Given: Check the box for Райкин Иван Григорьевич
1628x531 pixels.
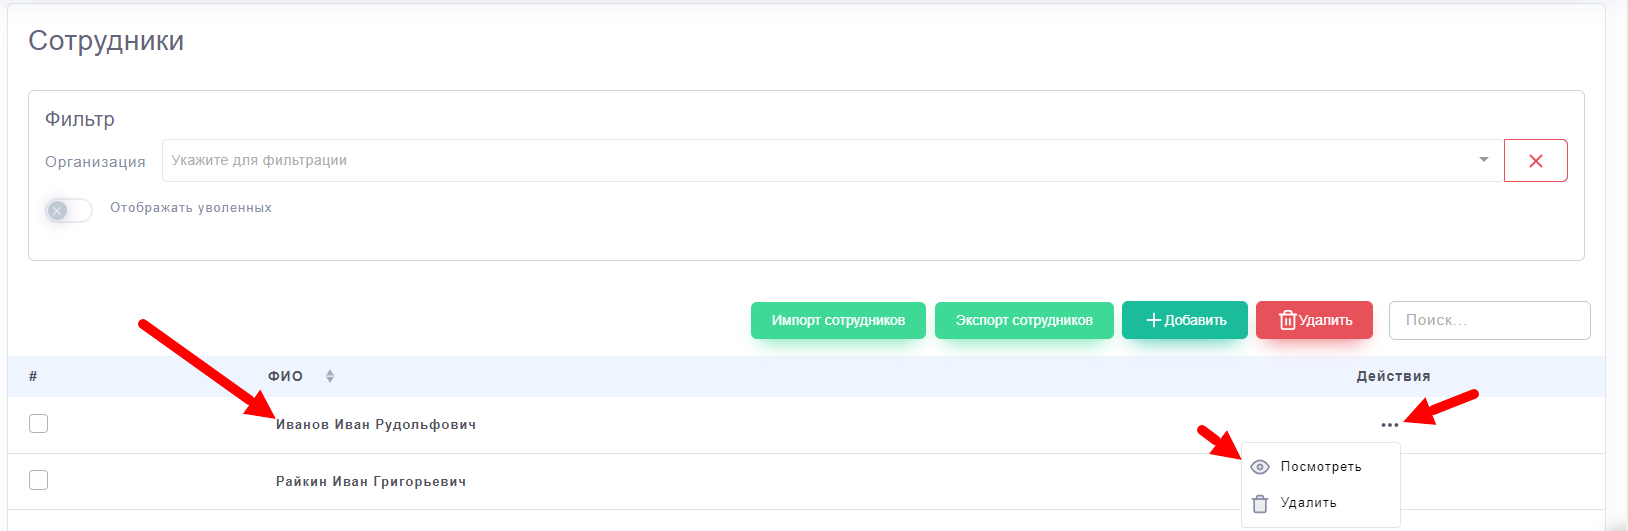Looking at the screenshot, I should coord(39,481).
